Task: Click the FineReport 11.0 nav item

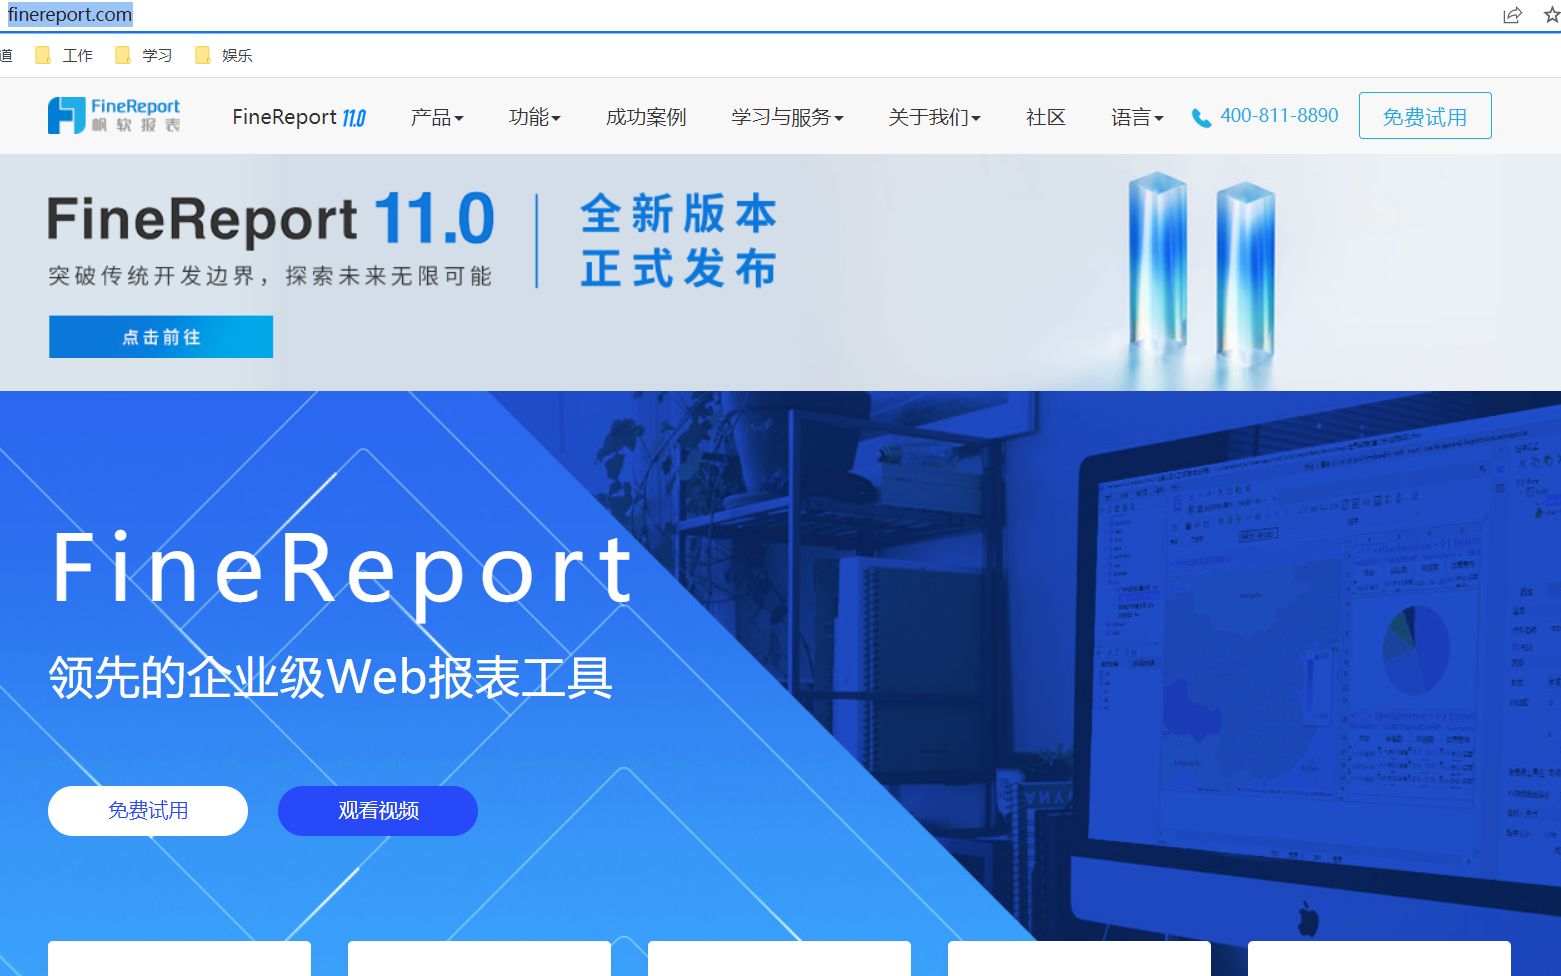Action: 298,117
